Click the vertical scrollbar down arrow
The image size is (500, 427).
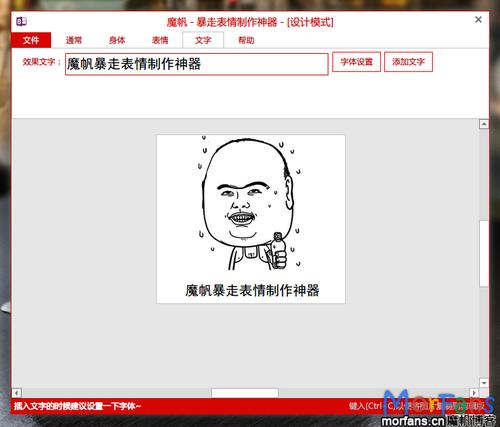coord(484,383)
